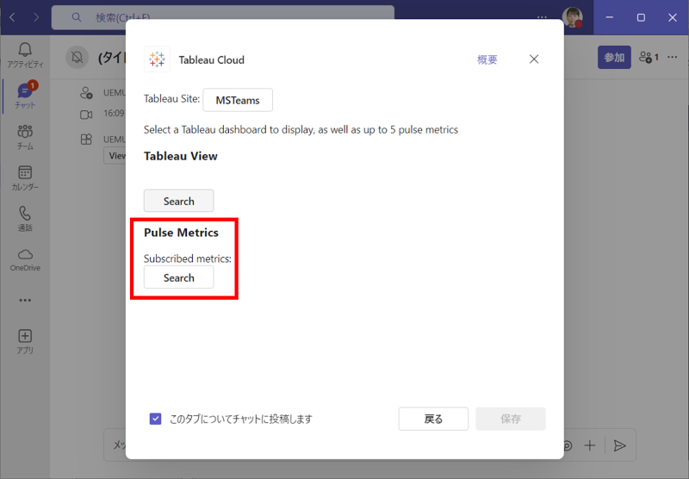Click the 保存 button
The width and height of the screenshot is (689, 479).
pyautogui.click(x=511, y=419)
